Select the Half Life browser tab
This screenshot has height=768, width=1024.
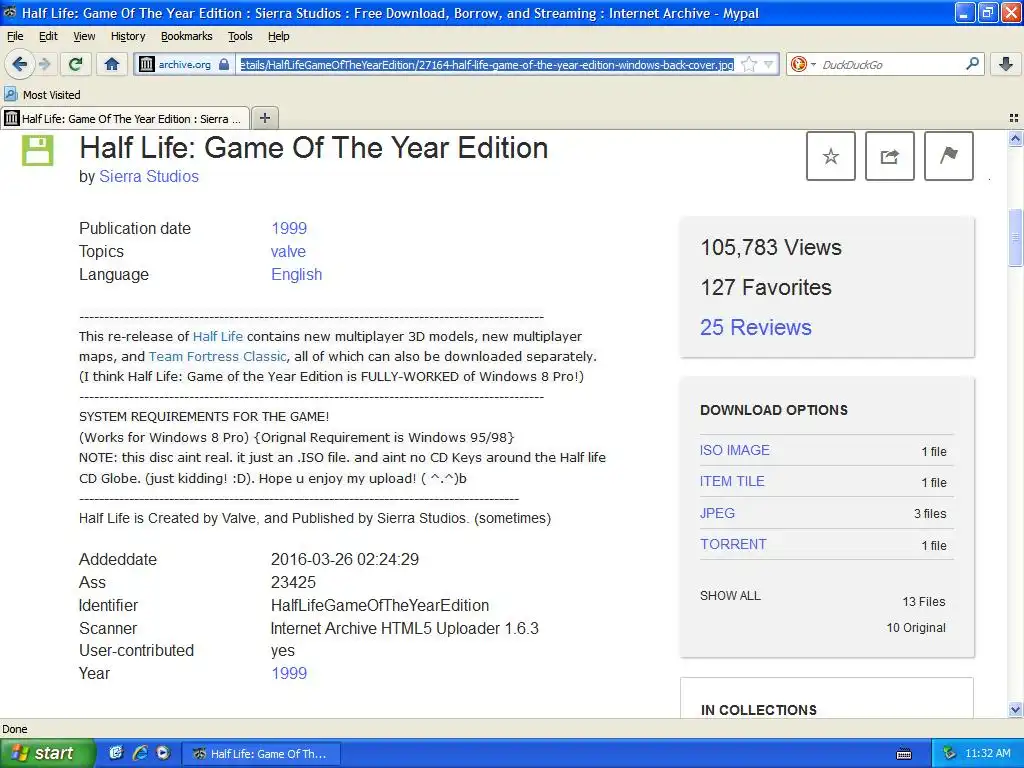point(125,118)
